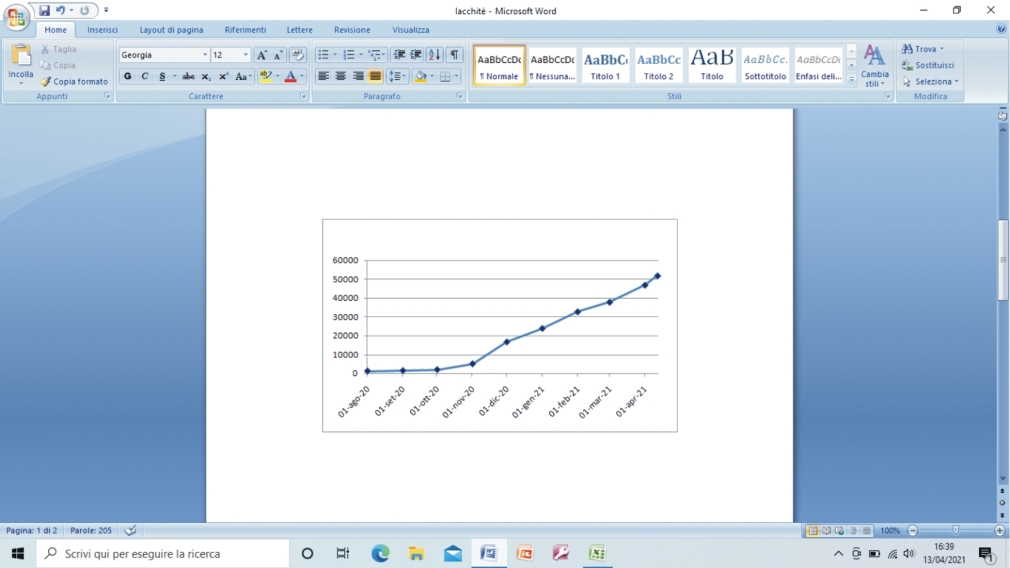Toggle italic (C) formatting
The height and width of the screenshot is (568, 1010).
click(x=145, y=77)
